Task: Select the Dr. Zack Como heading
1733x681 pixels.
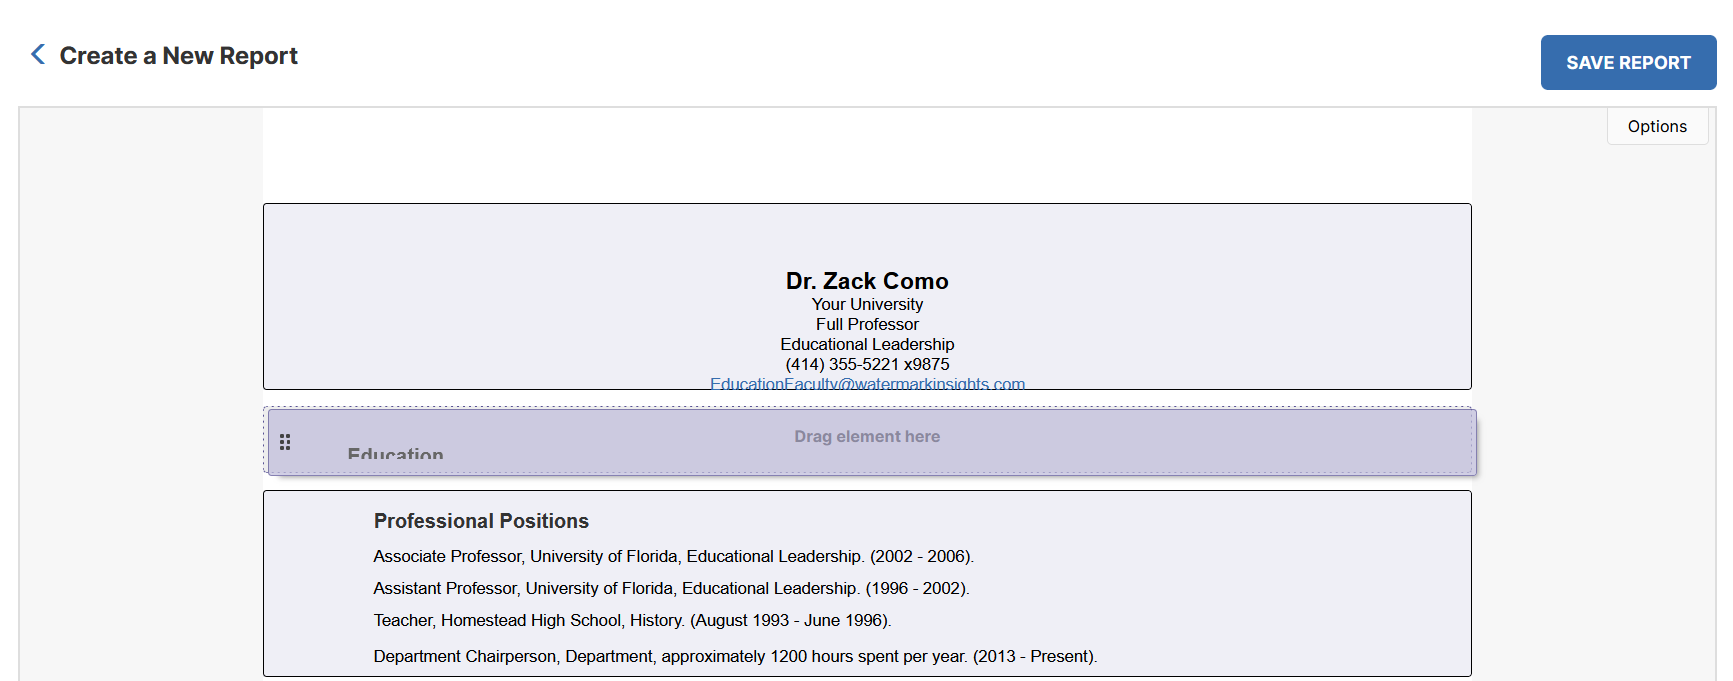Action: 867,281
